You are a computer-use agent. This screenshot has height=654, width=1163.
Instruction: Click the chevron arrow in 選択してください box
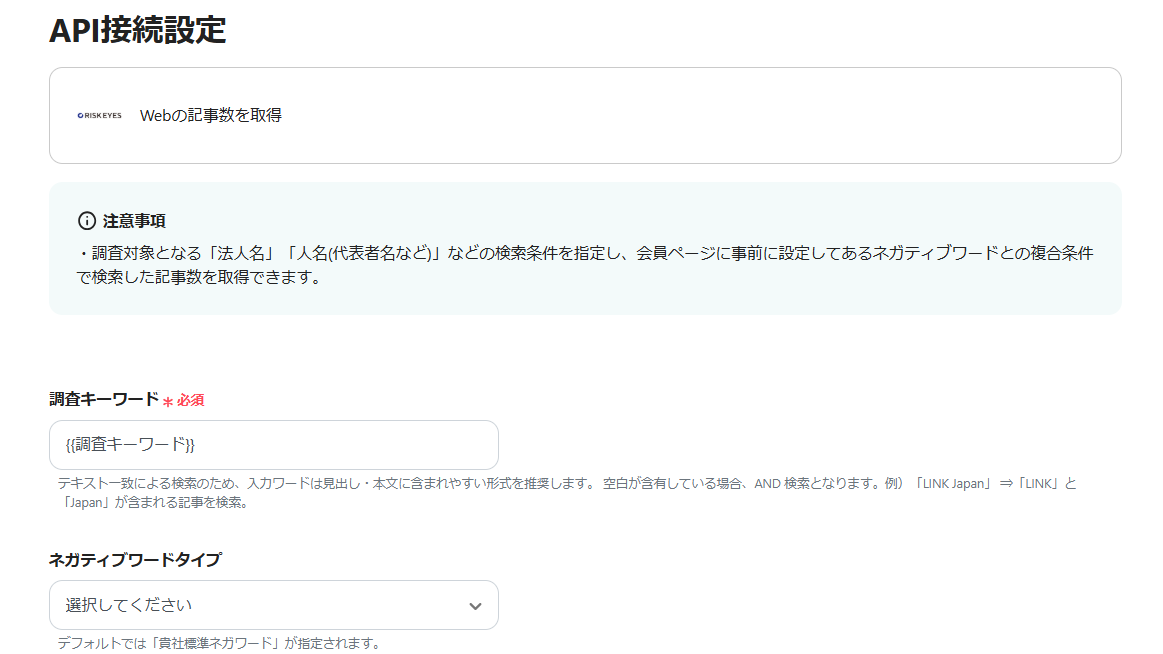(x=475, y=606)
